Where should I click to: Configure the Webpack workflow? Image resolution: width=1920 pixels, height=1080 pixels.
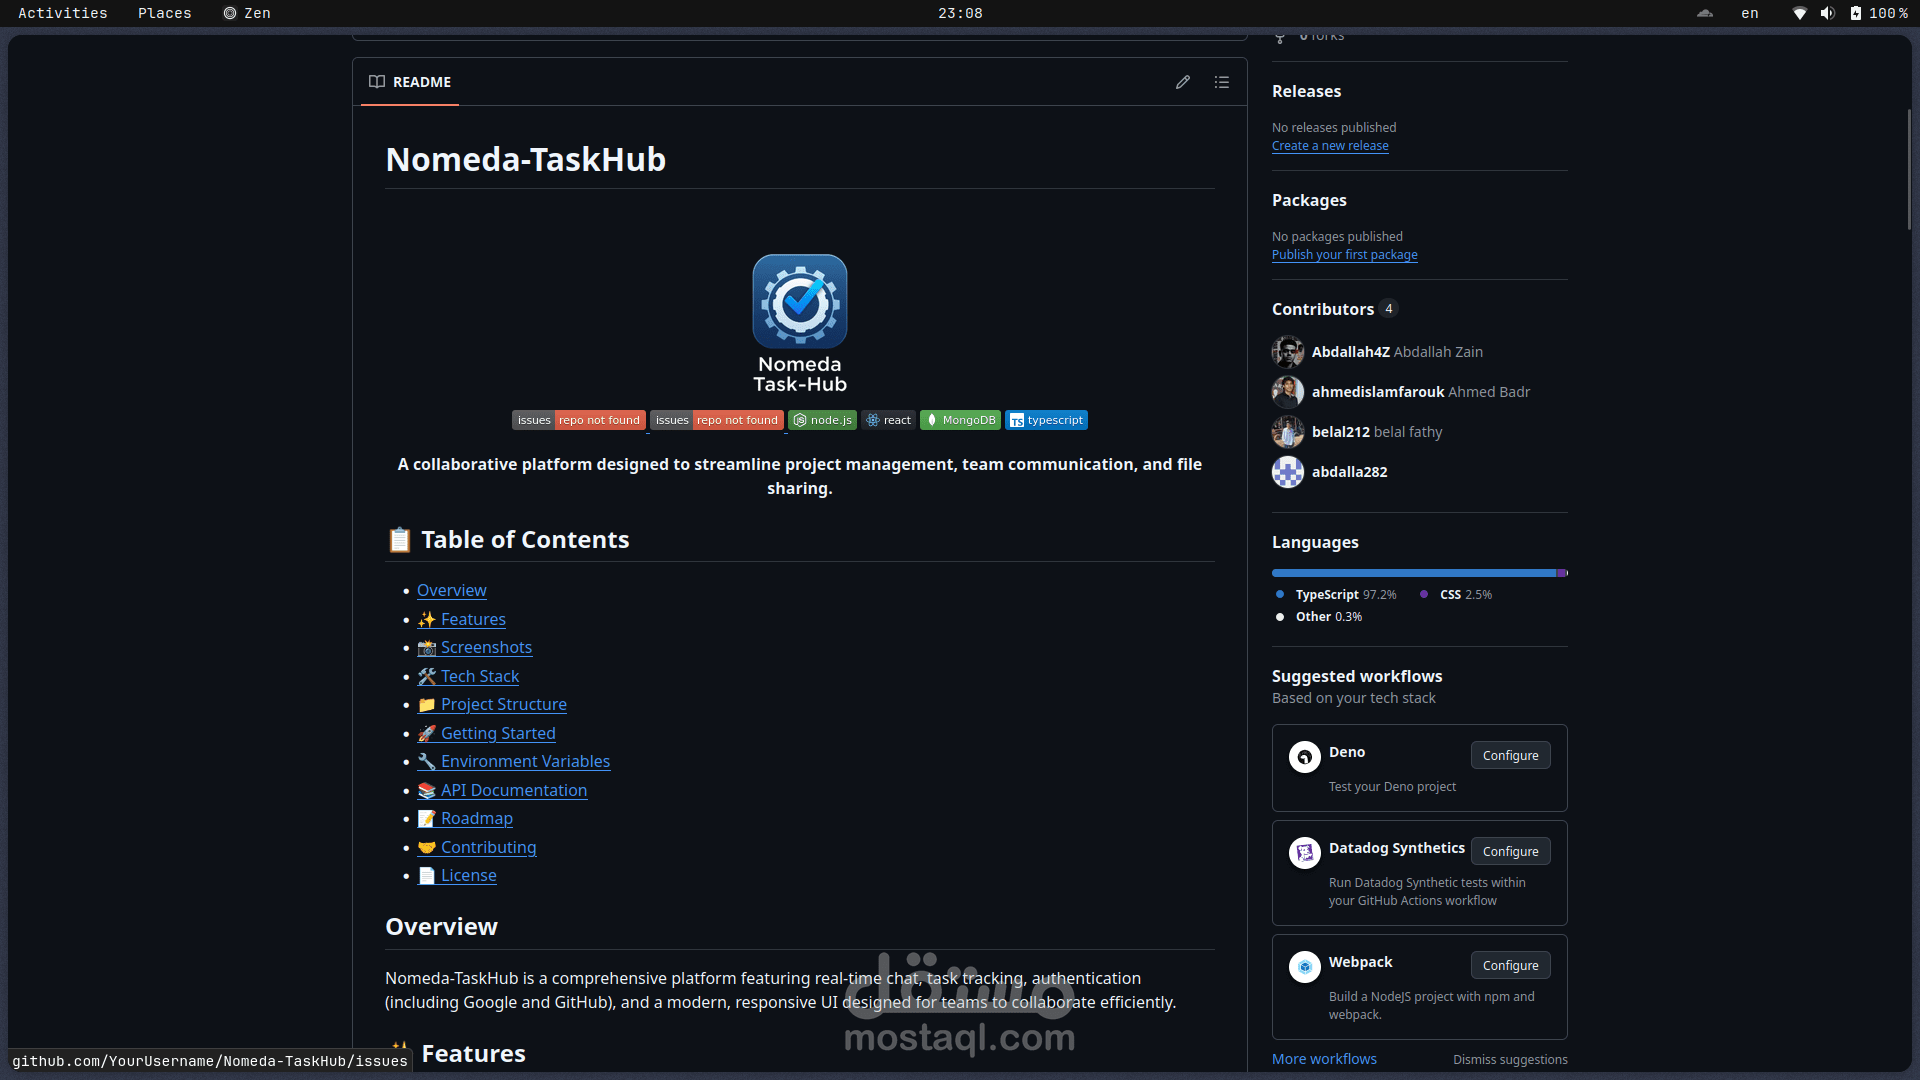(1510, 966)
